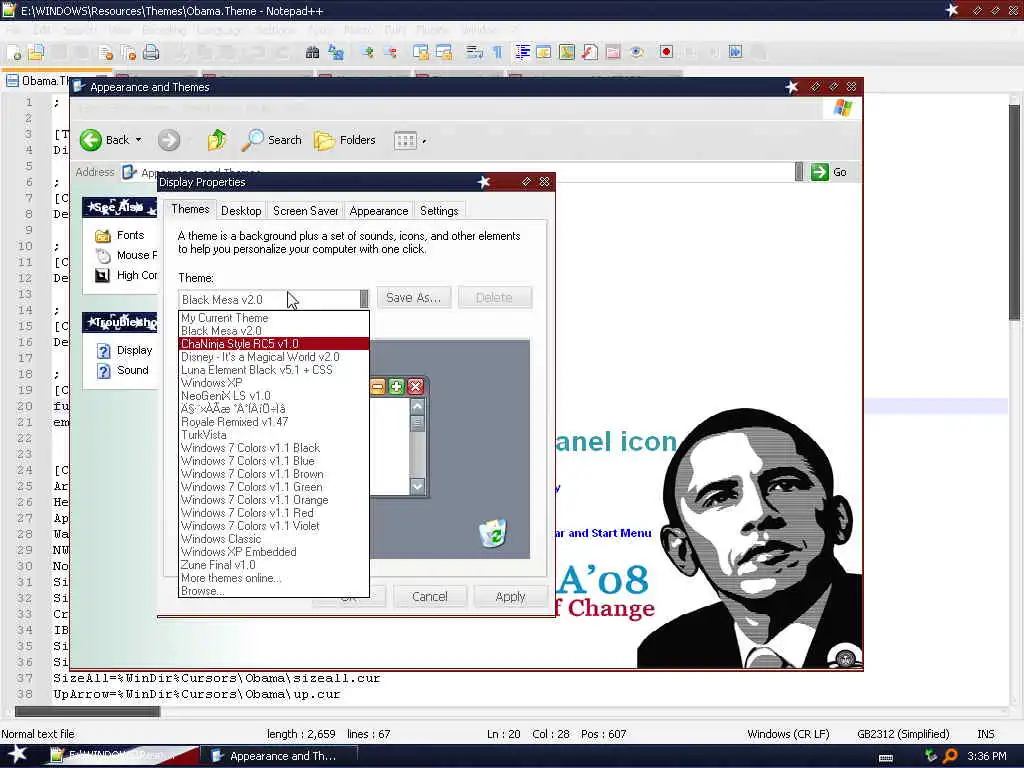This screenshot has height=768, width=1024.
Task: Click the Forward arrow in the Explorer toolbar
Action: [169, 140]
